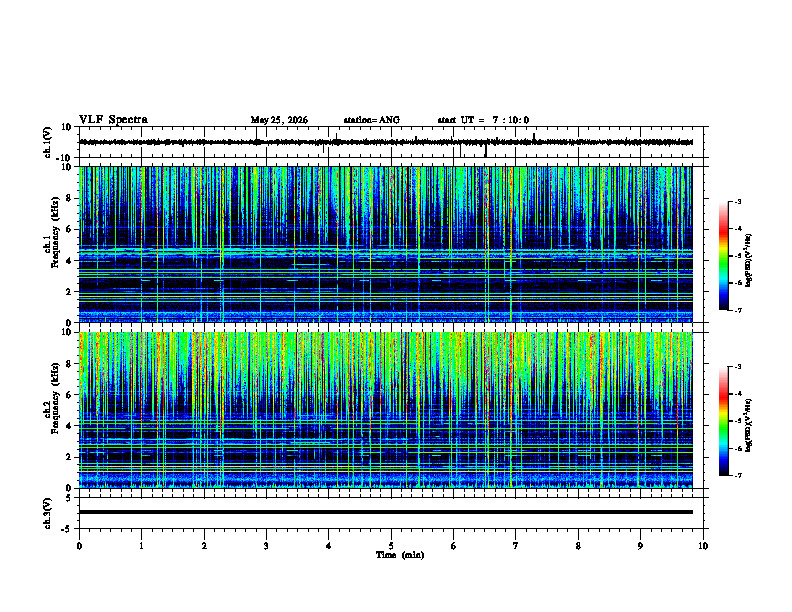This screenshot has width=792, height=612.
Task: Click the start UT time label
Action: [483, 120]
